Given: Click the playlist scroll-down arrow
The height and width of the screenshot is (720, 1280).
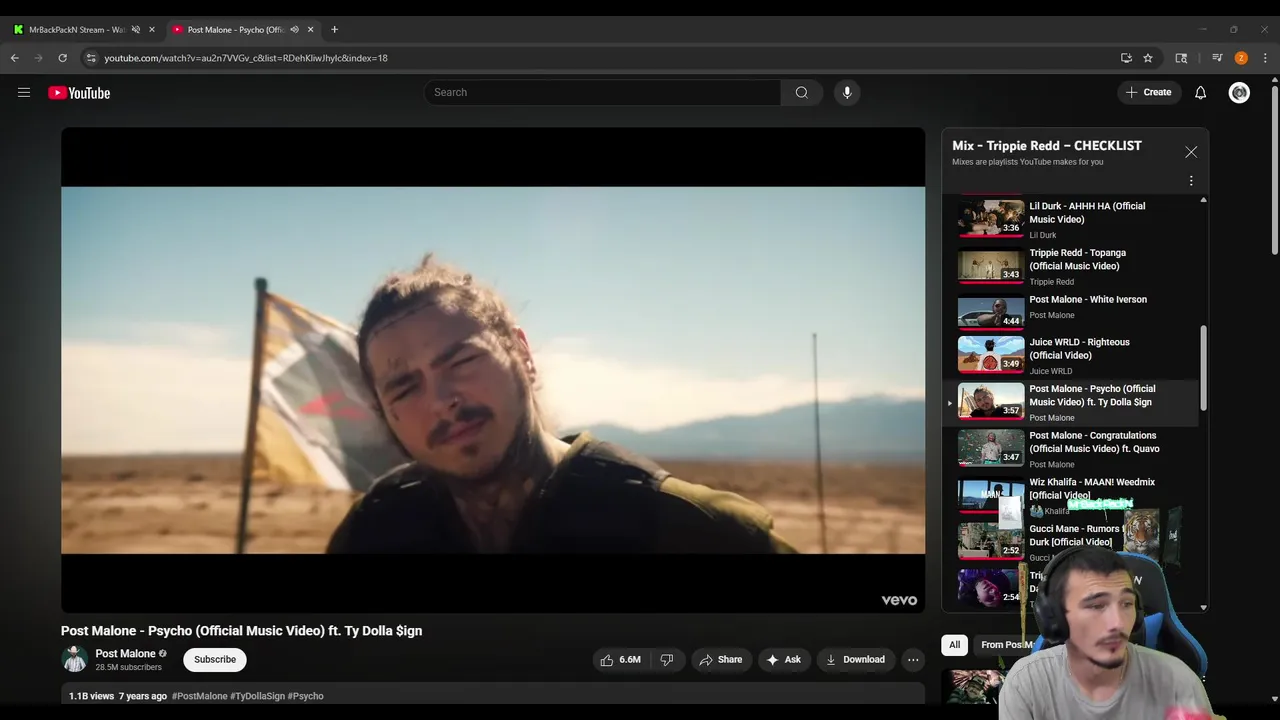Looking at the screenshot, I should pyautogui.click(x=1203, y=607).
